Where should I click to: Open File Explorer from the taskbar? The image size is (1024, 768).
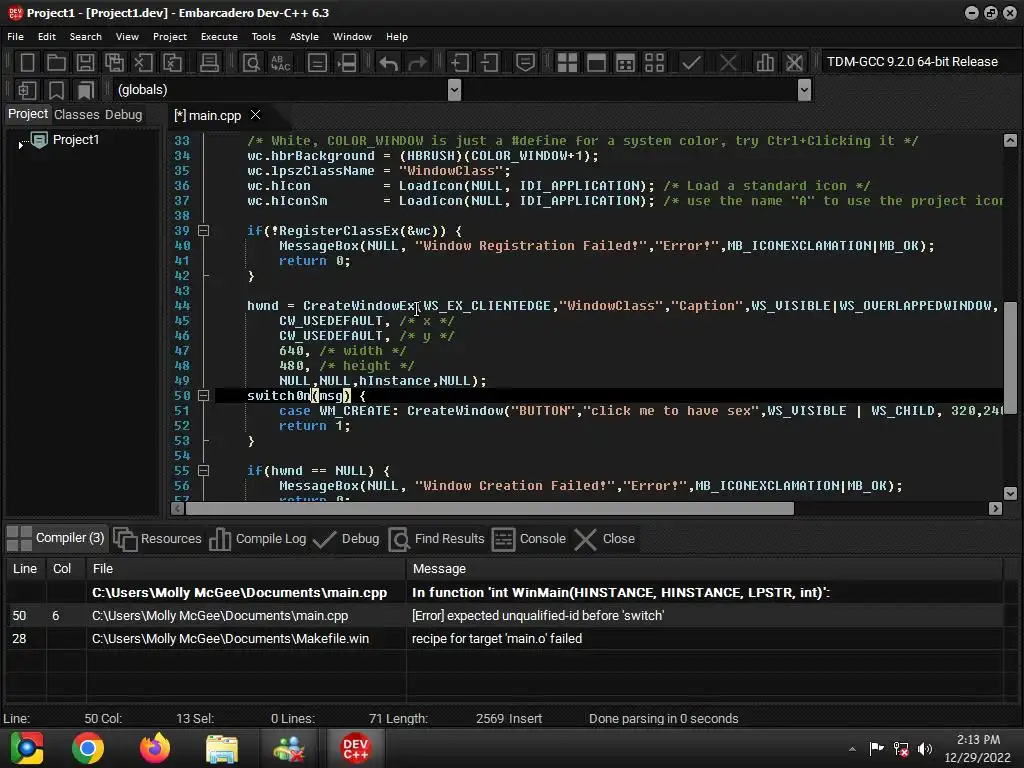tap(222, 748)
